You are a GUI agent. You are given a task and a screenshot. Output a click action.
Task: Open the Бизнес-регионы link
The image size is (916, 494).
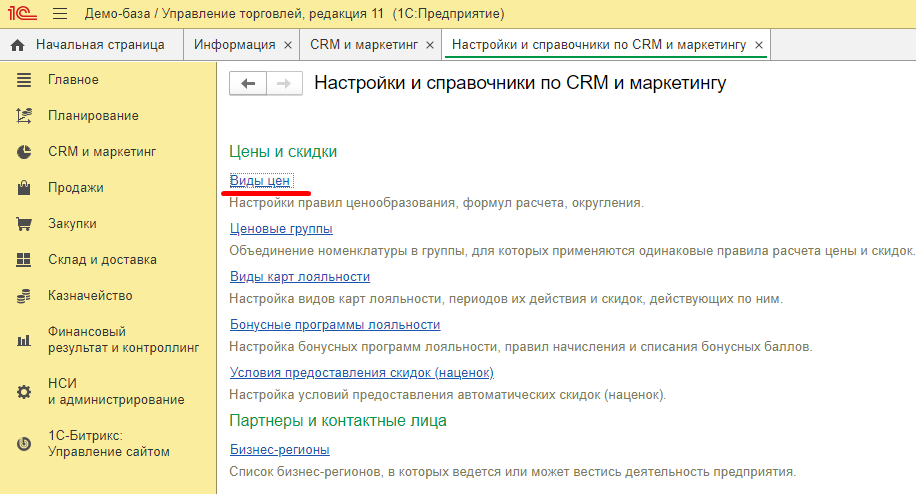(280, 450)
